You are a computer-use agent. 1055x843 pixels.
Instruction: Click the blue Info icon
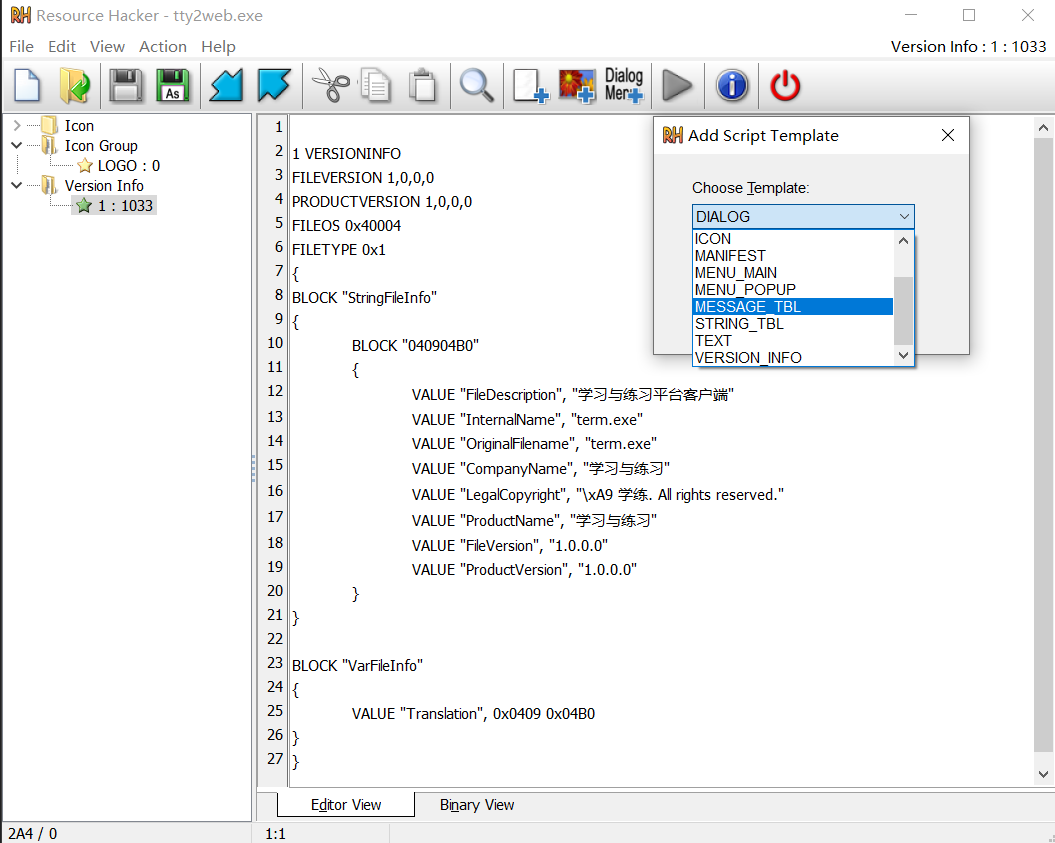coord(732,86)
